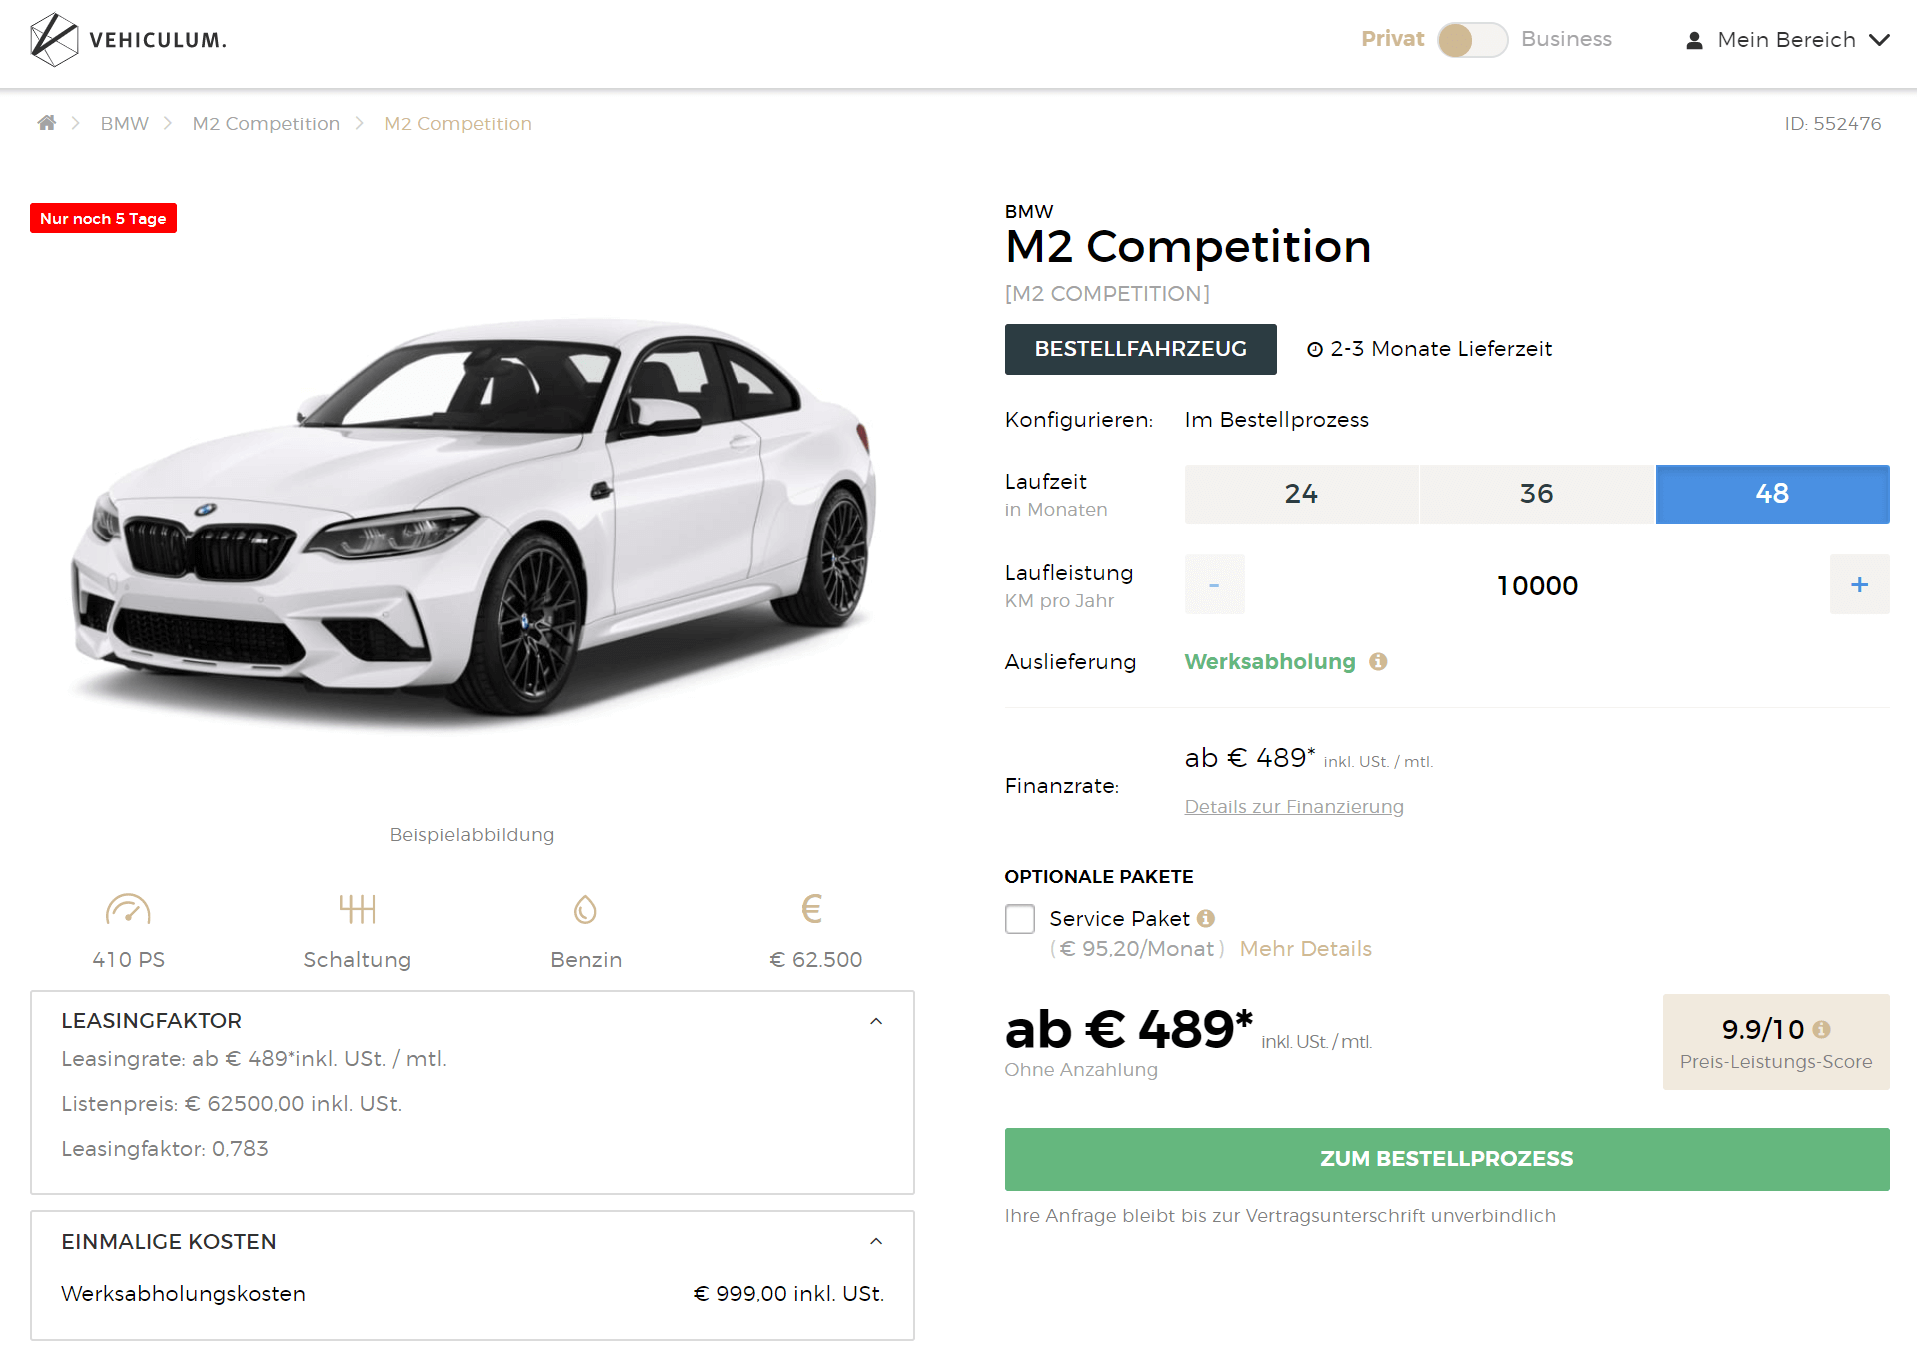Open Details zur Finanzierung link
1917x1361 pixels.
(1294, 807)
